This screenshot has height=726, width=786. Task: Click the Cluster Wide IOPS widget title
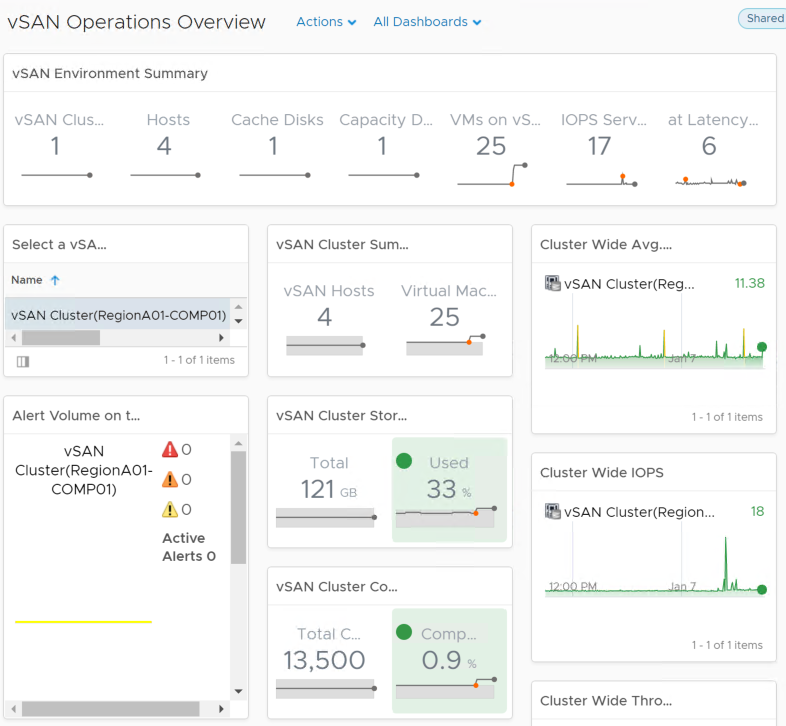click(602, 472)
